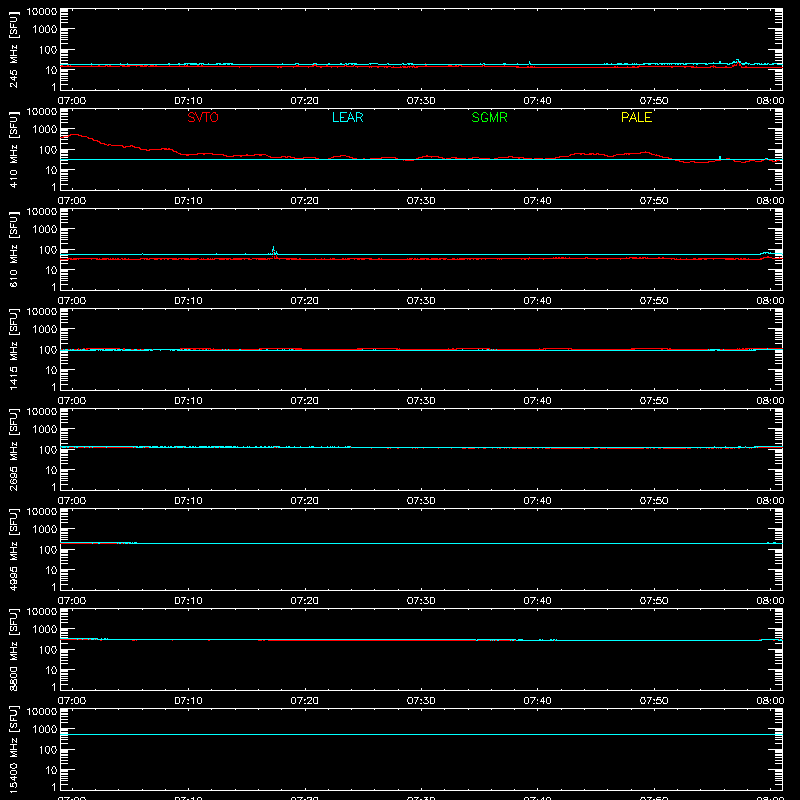Viewport: 800px width, 800px height.
Task: Click the red SVTO legend label
Action: pyautogui.click(x=203, y=117)
